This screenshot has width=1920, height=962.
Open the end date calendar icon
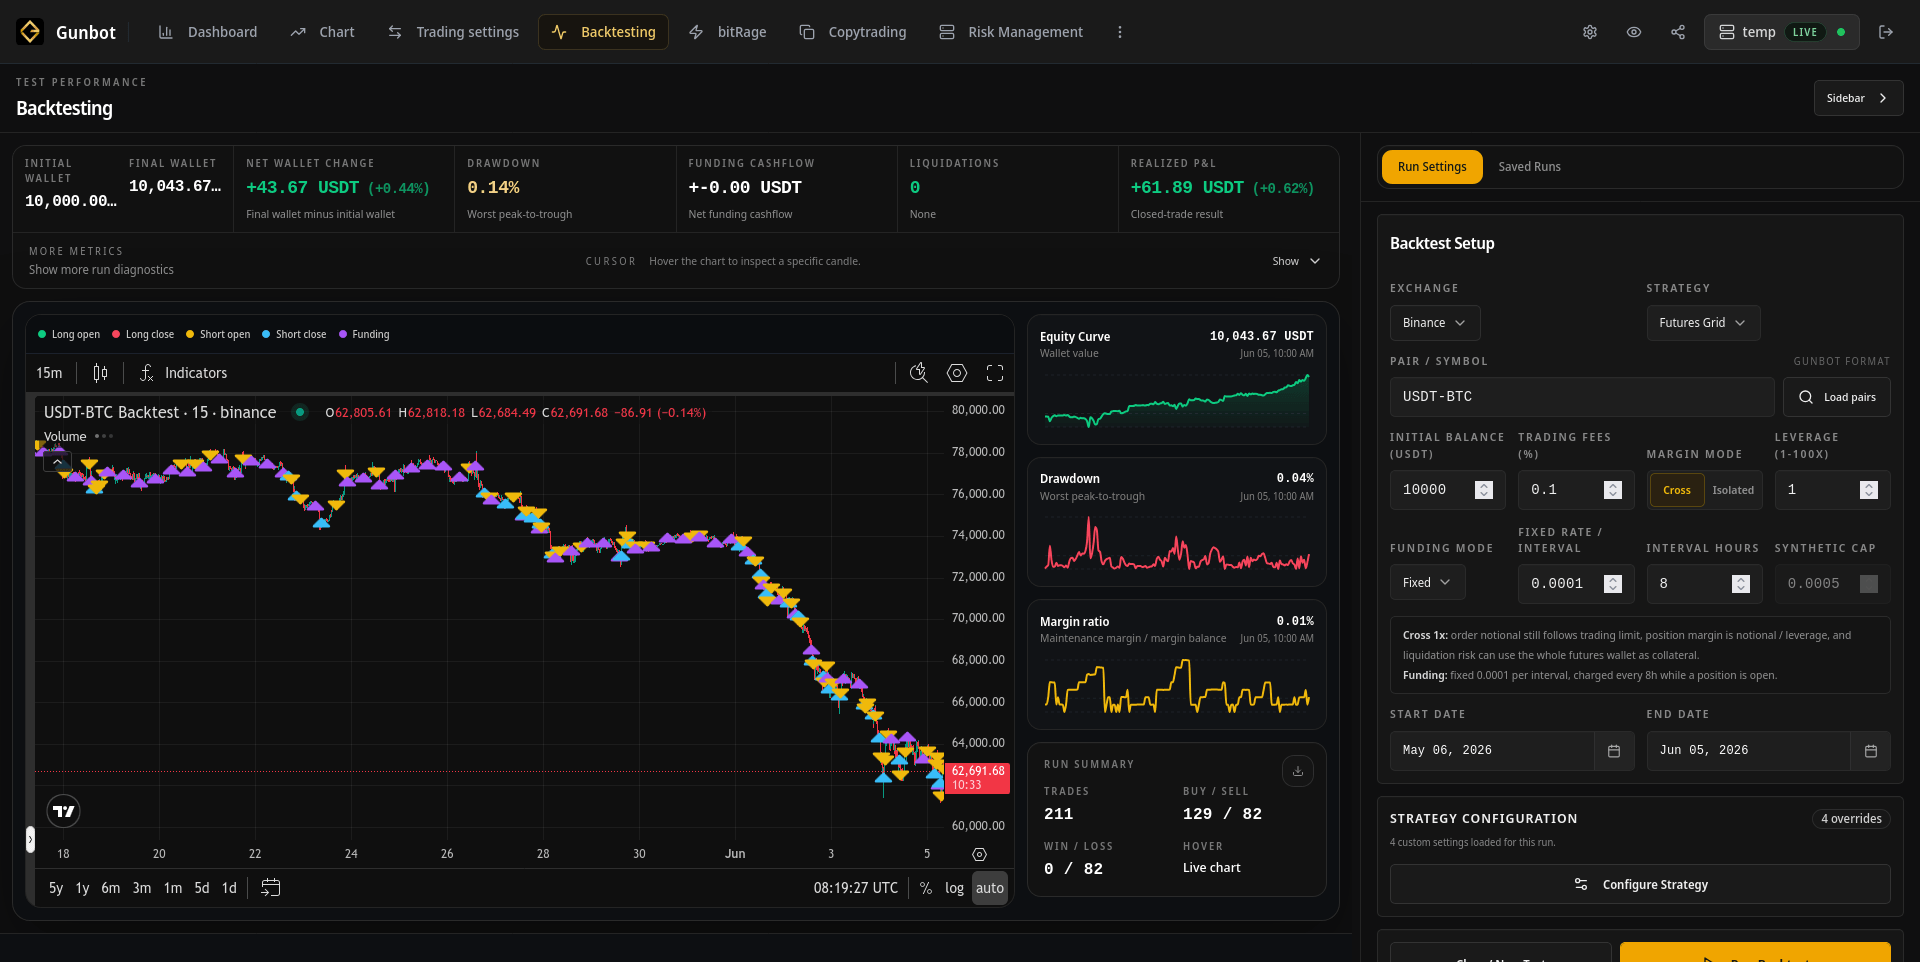coord(1871,751)
